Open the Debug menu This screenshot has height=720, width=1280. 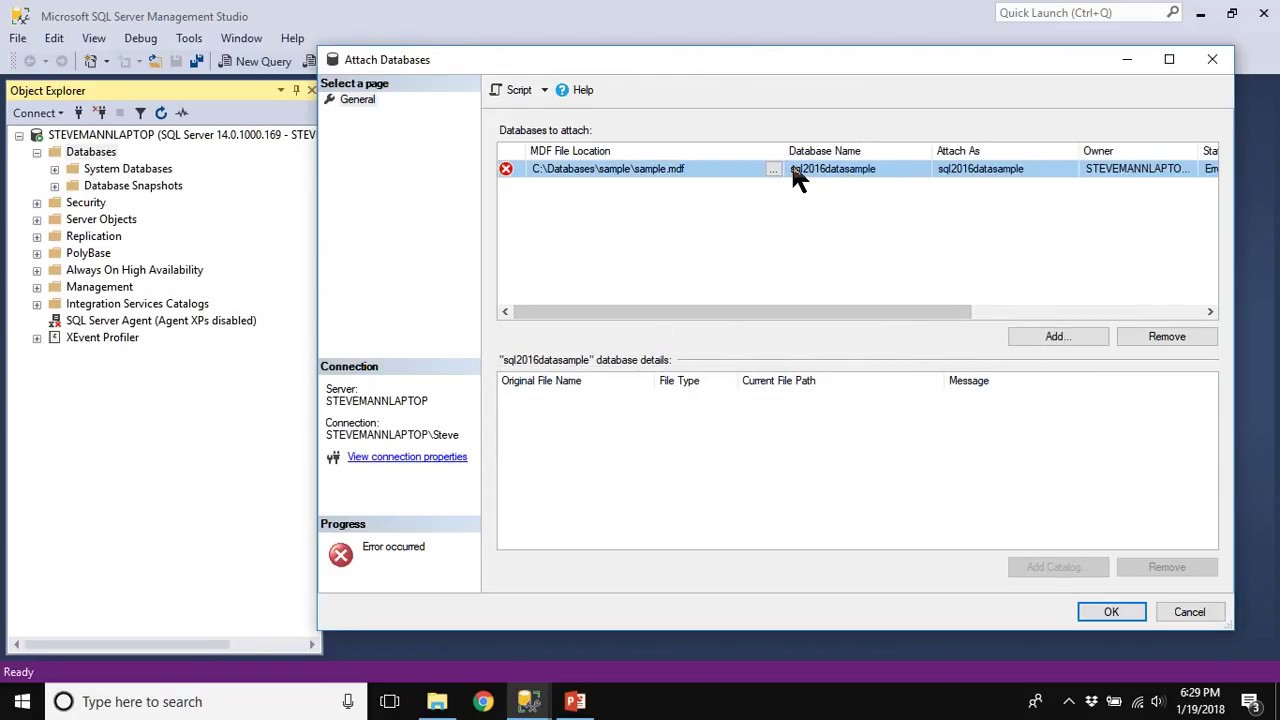tap(141, 38)
